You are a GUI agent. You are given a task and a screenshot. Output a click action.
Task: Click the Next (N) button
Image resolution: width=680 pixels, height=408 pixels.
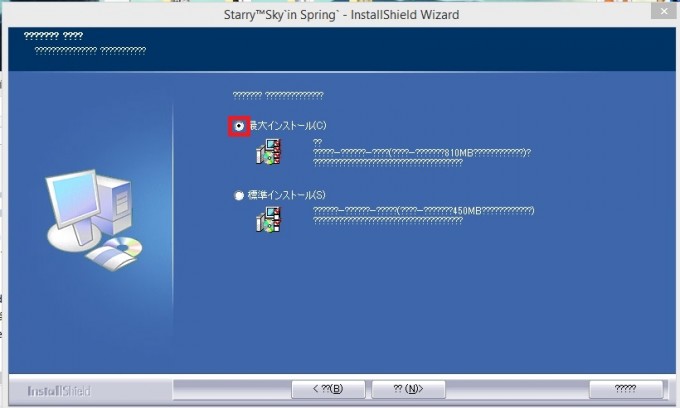point(408,389)
